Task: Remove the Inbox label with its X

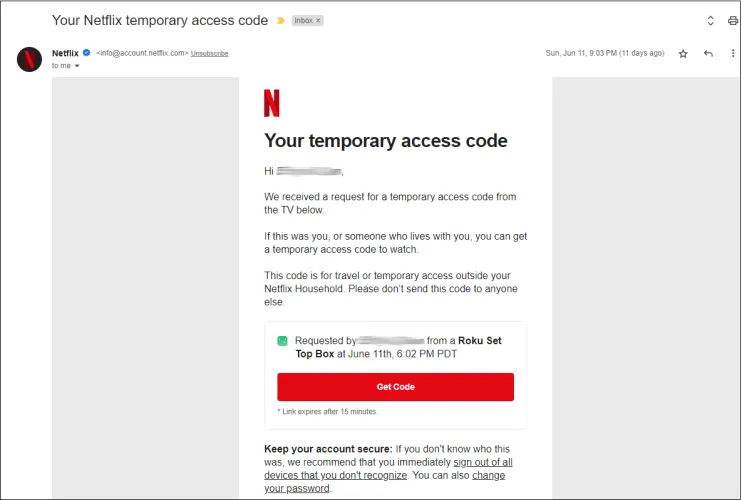Action: (319, 20)
